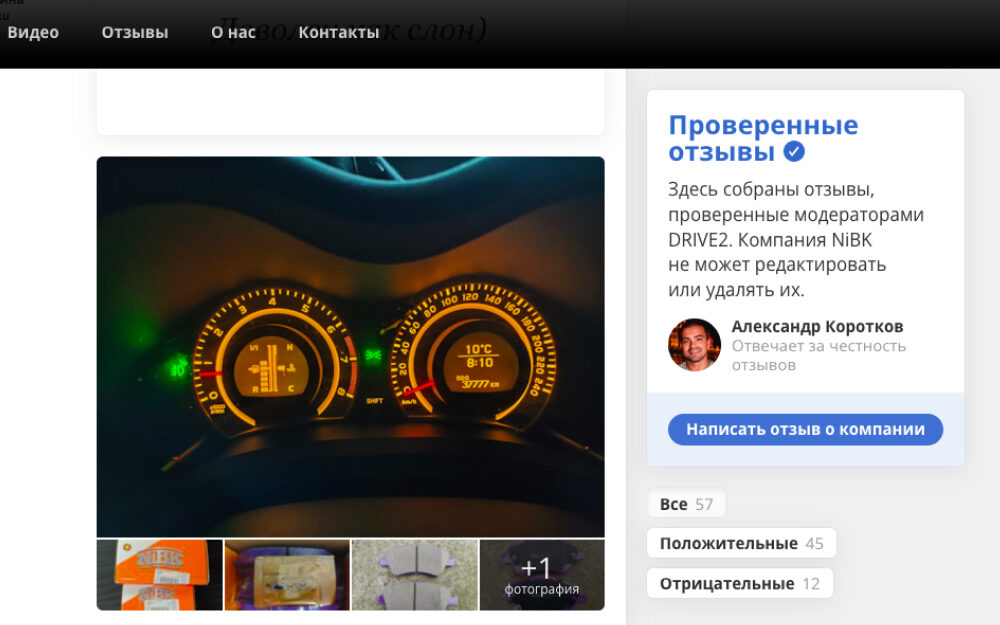Click the Александр Коротков name
The height and width of the screenshot is (625, 1000).
click(x=817, y=327)
